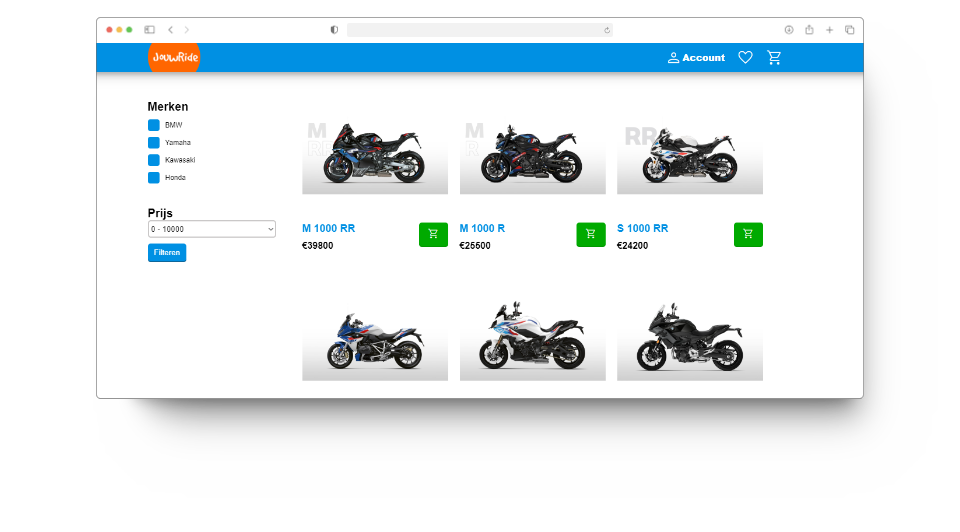
Task: View the S 1000 RR motorcycle image
Action: point(690,154)
